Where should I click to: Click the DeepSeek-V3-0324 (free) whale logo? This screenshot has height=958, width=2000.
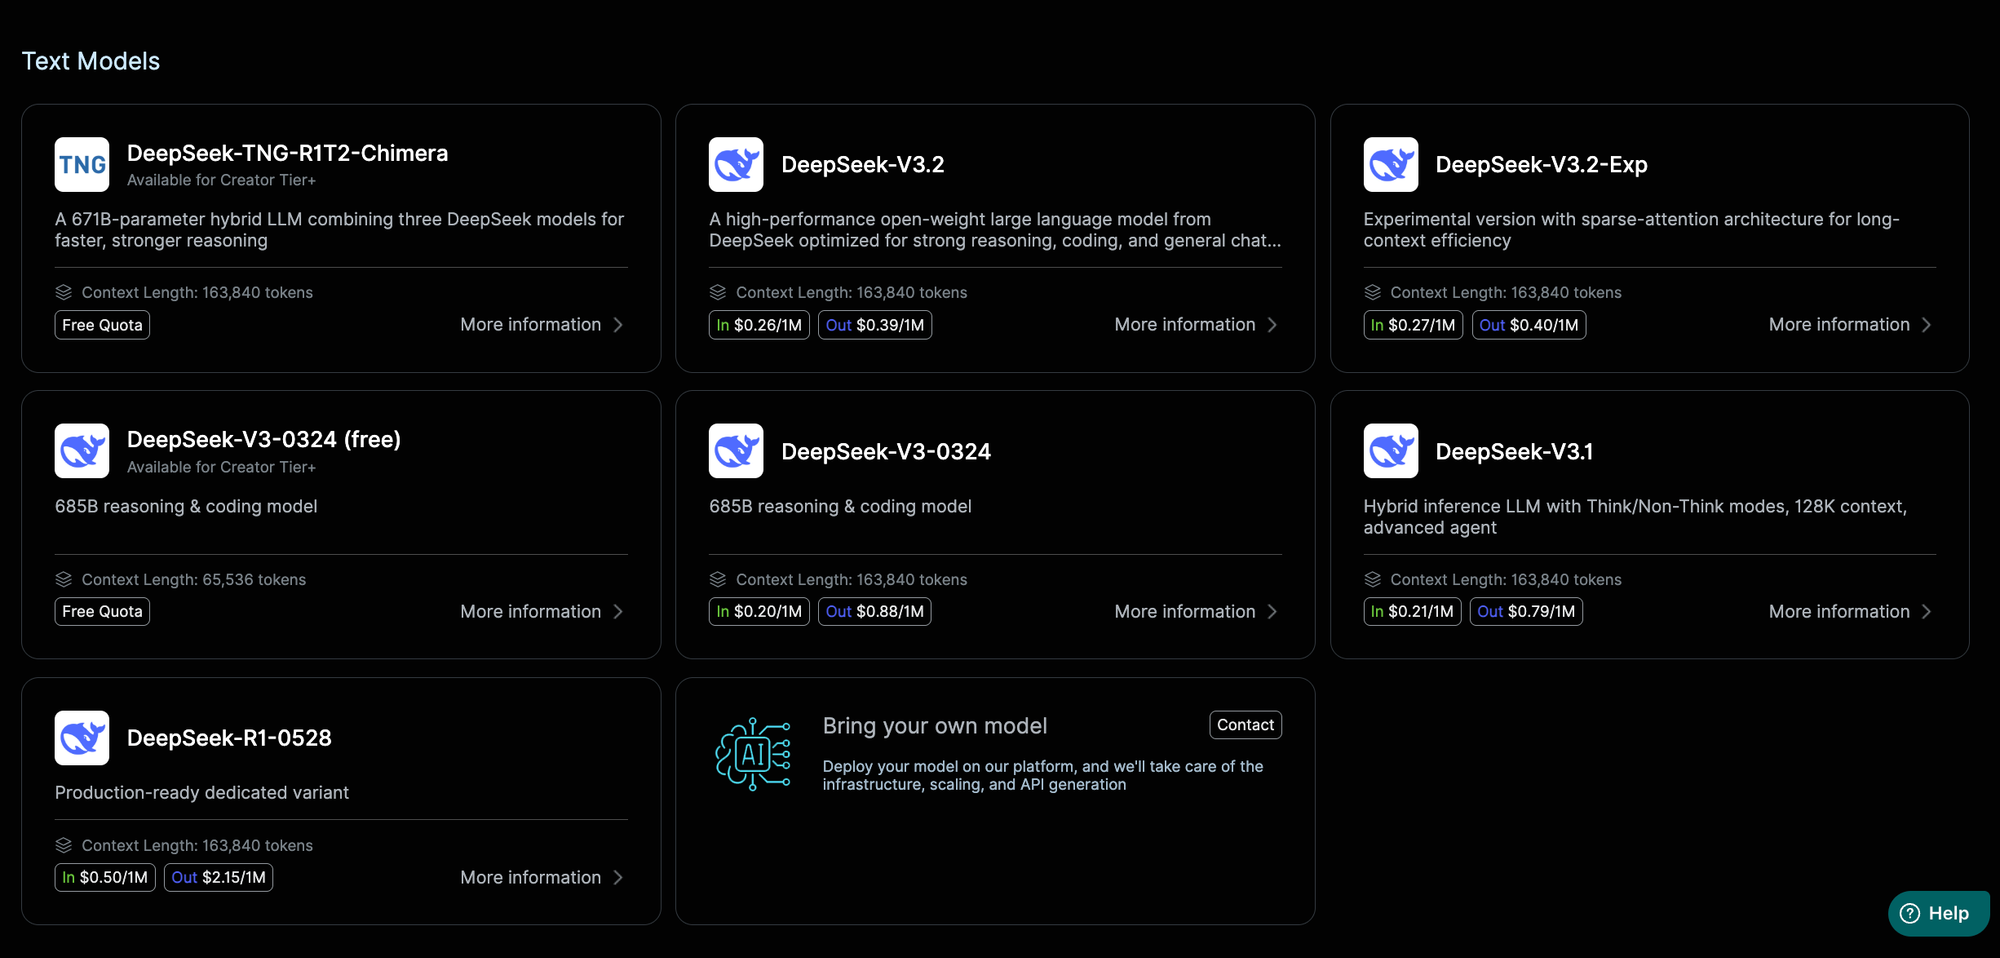pos(82,451)
